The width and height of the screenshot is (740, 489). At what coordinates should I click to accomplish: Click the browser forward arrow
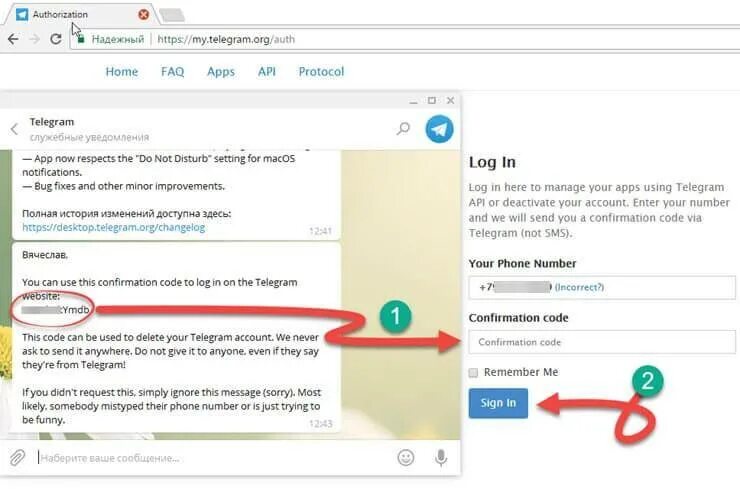[34, 39]
